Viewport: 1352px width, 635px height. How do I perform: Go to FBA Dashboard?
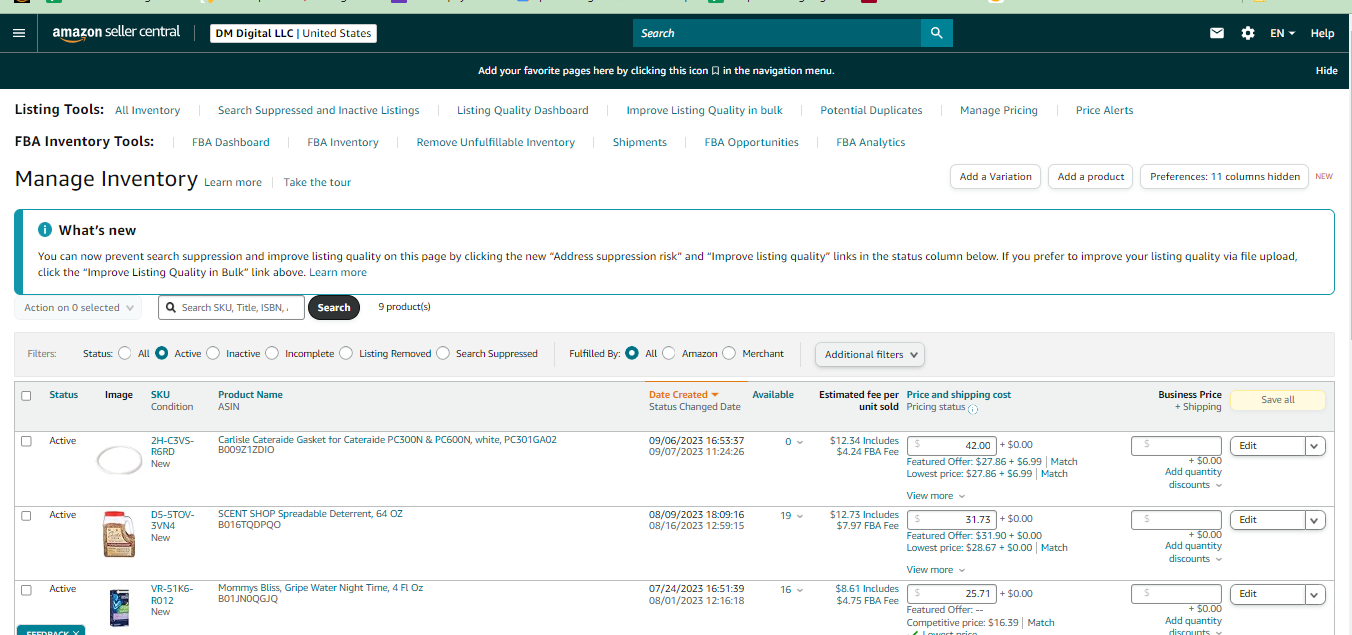point(231,142)
